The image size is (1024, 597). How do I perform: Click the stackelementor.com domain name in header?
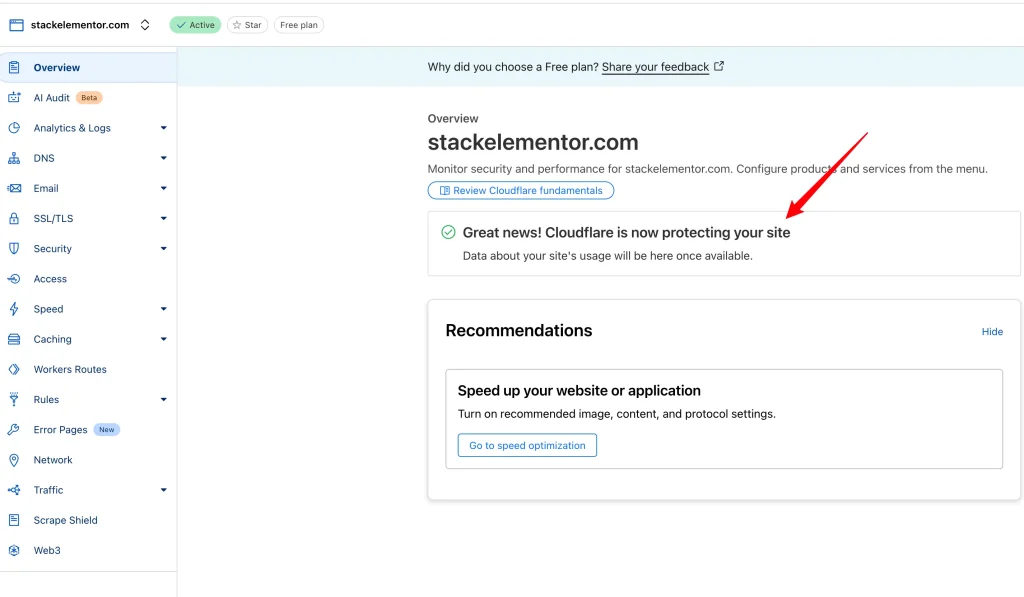coord(80,25)
